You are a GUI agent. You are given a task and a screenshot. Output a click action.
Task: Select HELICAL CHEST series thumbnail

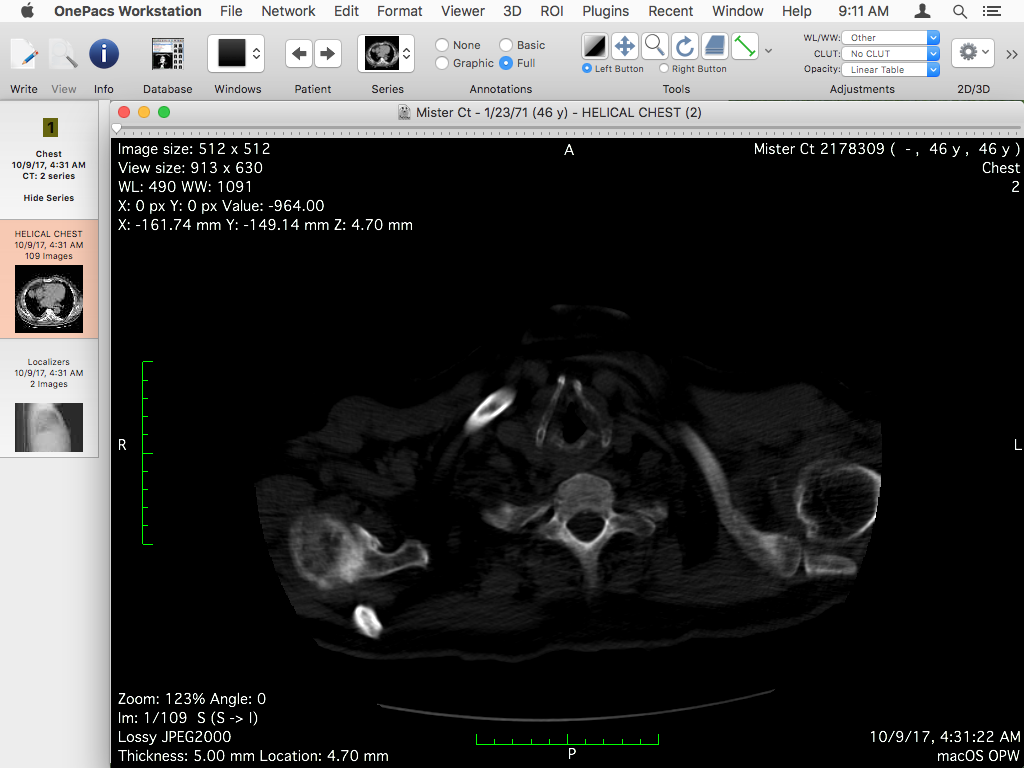point(49,299)
